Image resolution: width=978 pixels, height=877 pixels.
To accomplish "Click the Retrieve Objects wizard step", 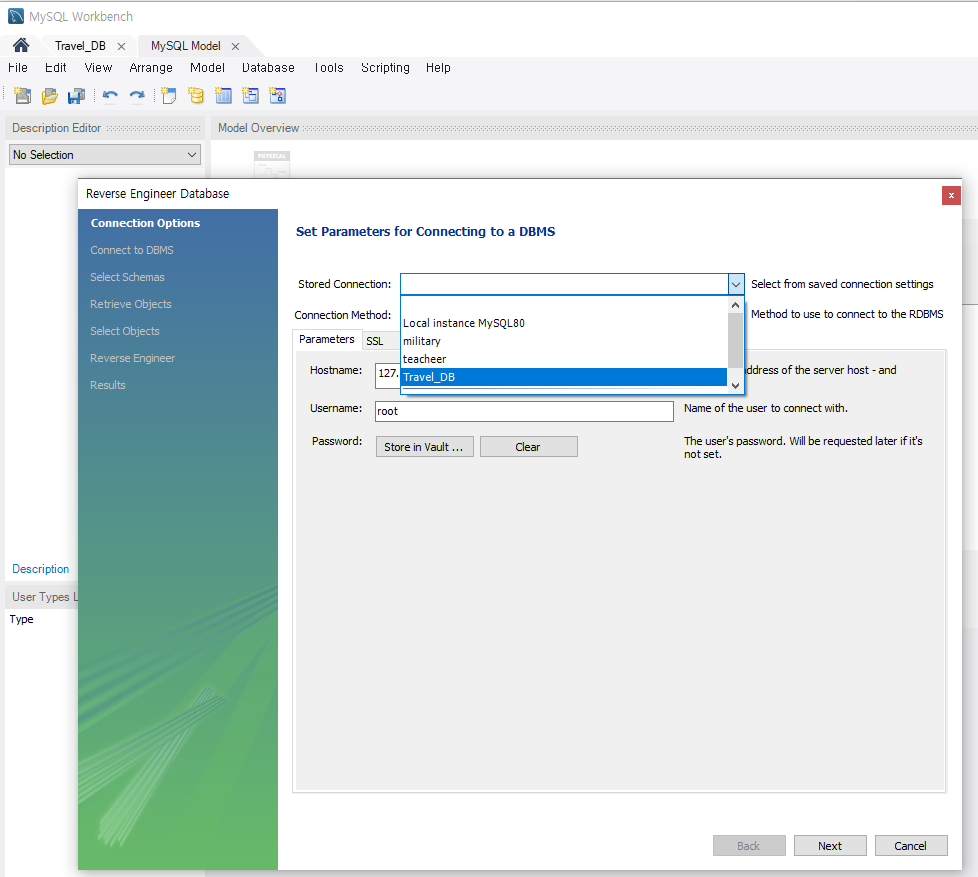I will click(x=130, y=304).
